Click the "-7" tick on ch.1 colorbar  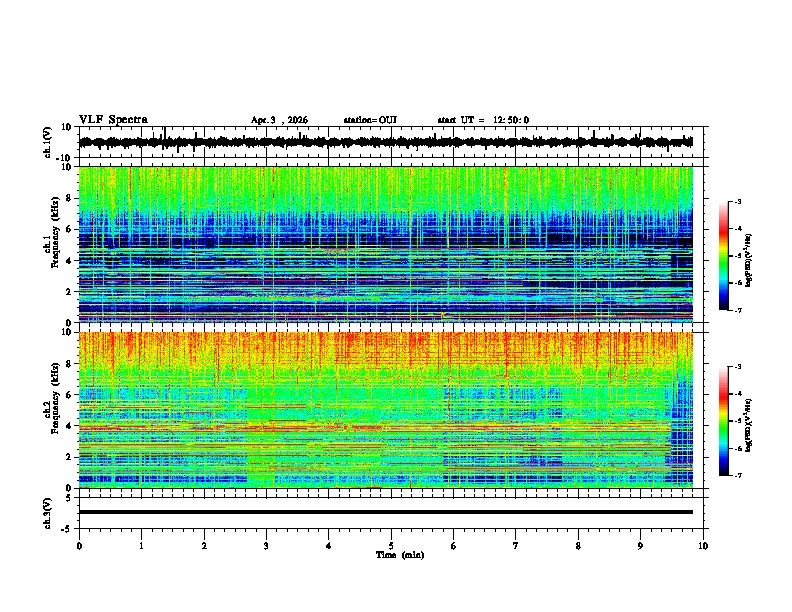[738, 310]
